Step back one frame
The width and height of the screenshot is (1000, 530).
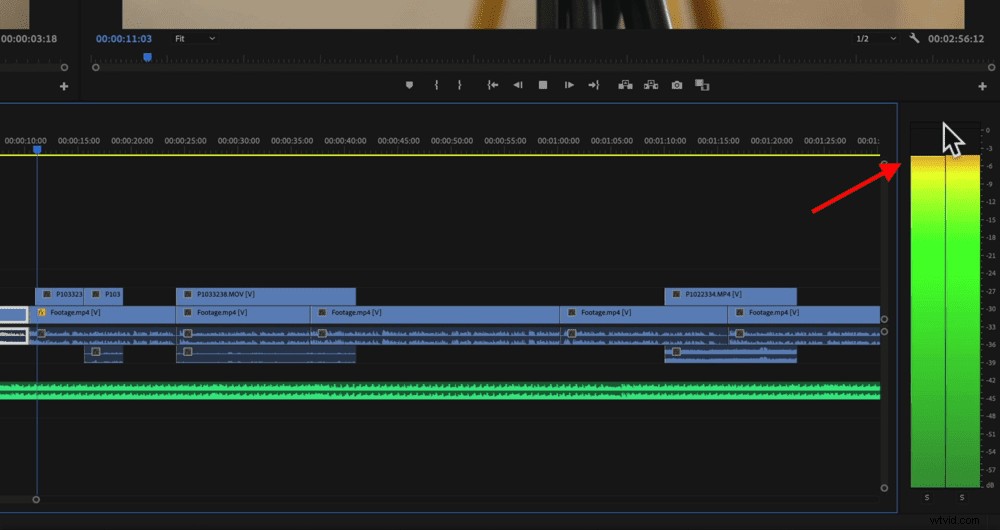(518, 85)
